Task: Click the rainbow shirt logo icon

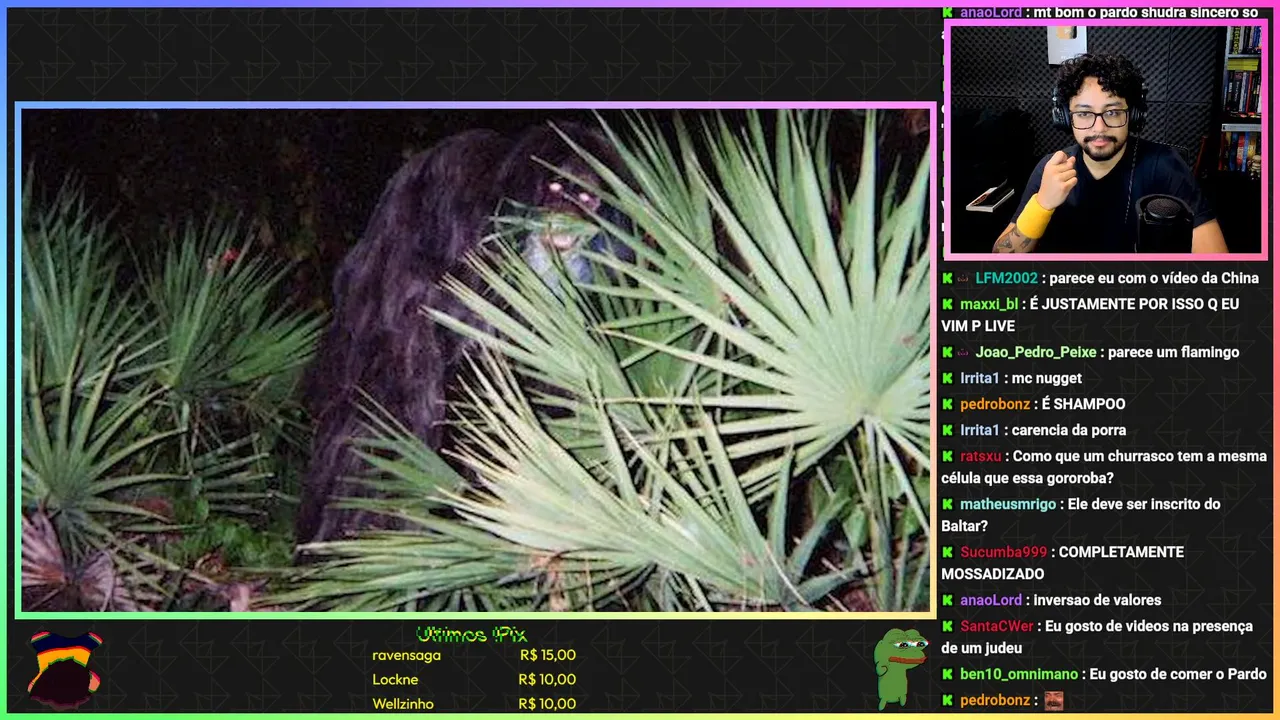Action: pos(64,669)
